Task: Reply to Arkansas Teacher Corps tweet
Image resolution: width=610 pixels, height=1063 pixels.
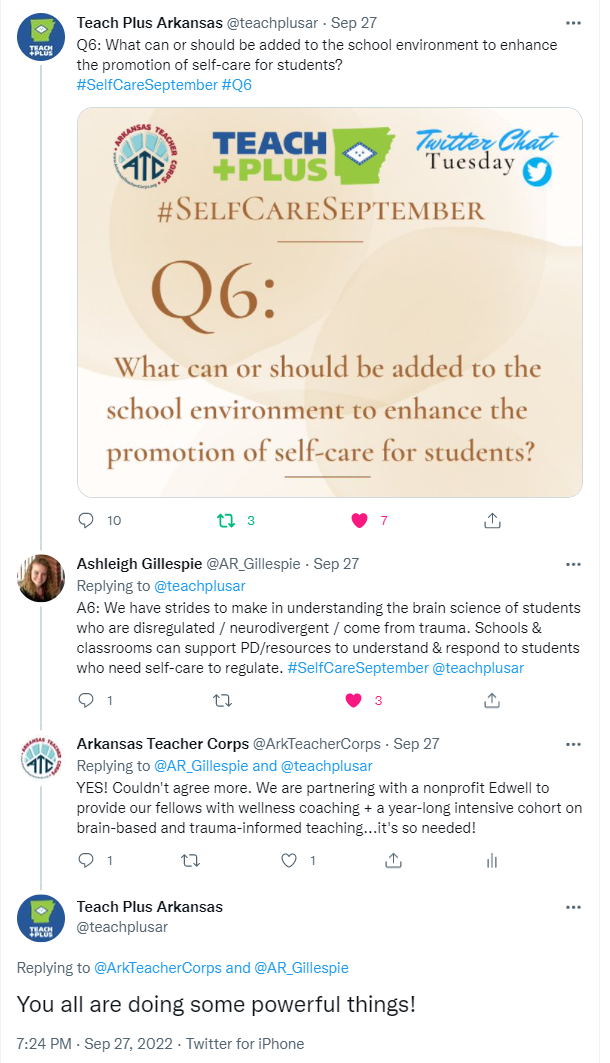Action: [x=86, y=860]
